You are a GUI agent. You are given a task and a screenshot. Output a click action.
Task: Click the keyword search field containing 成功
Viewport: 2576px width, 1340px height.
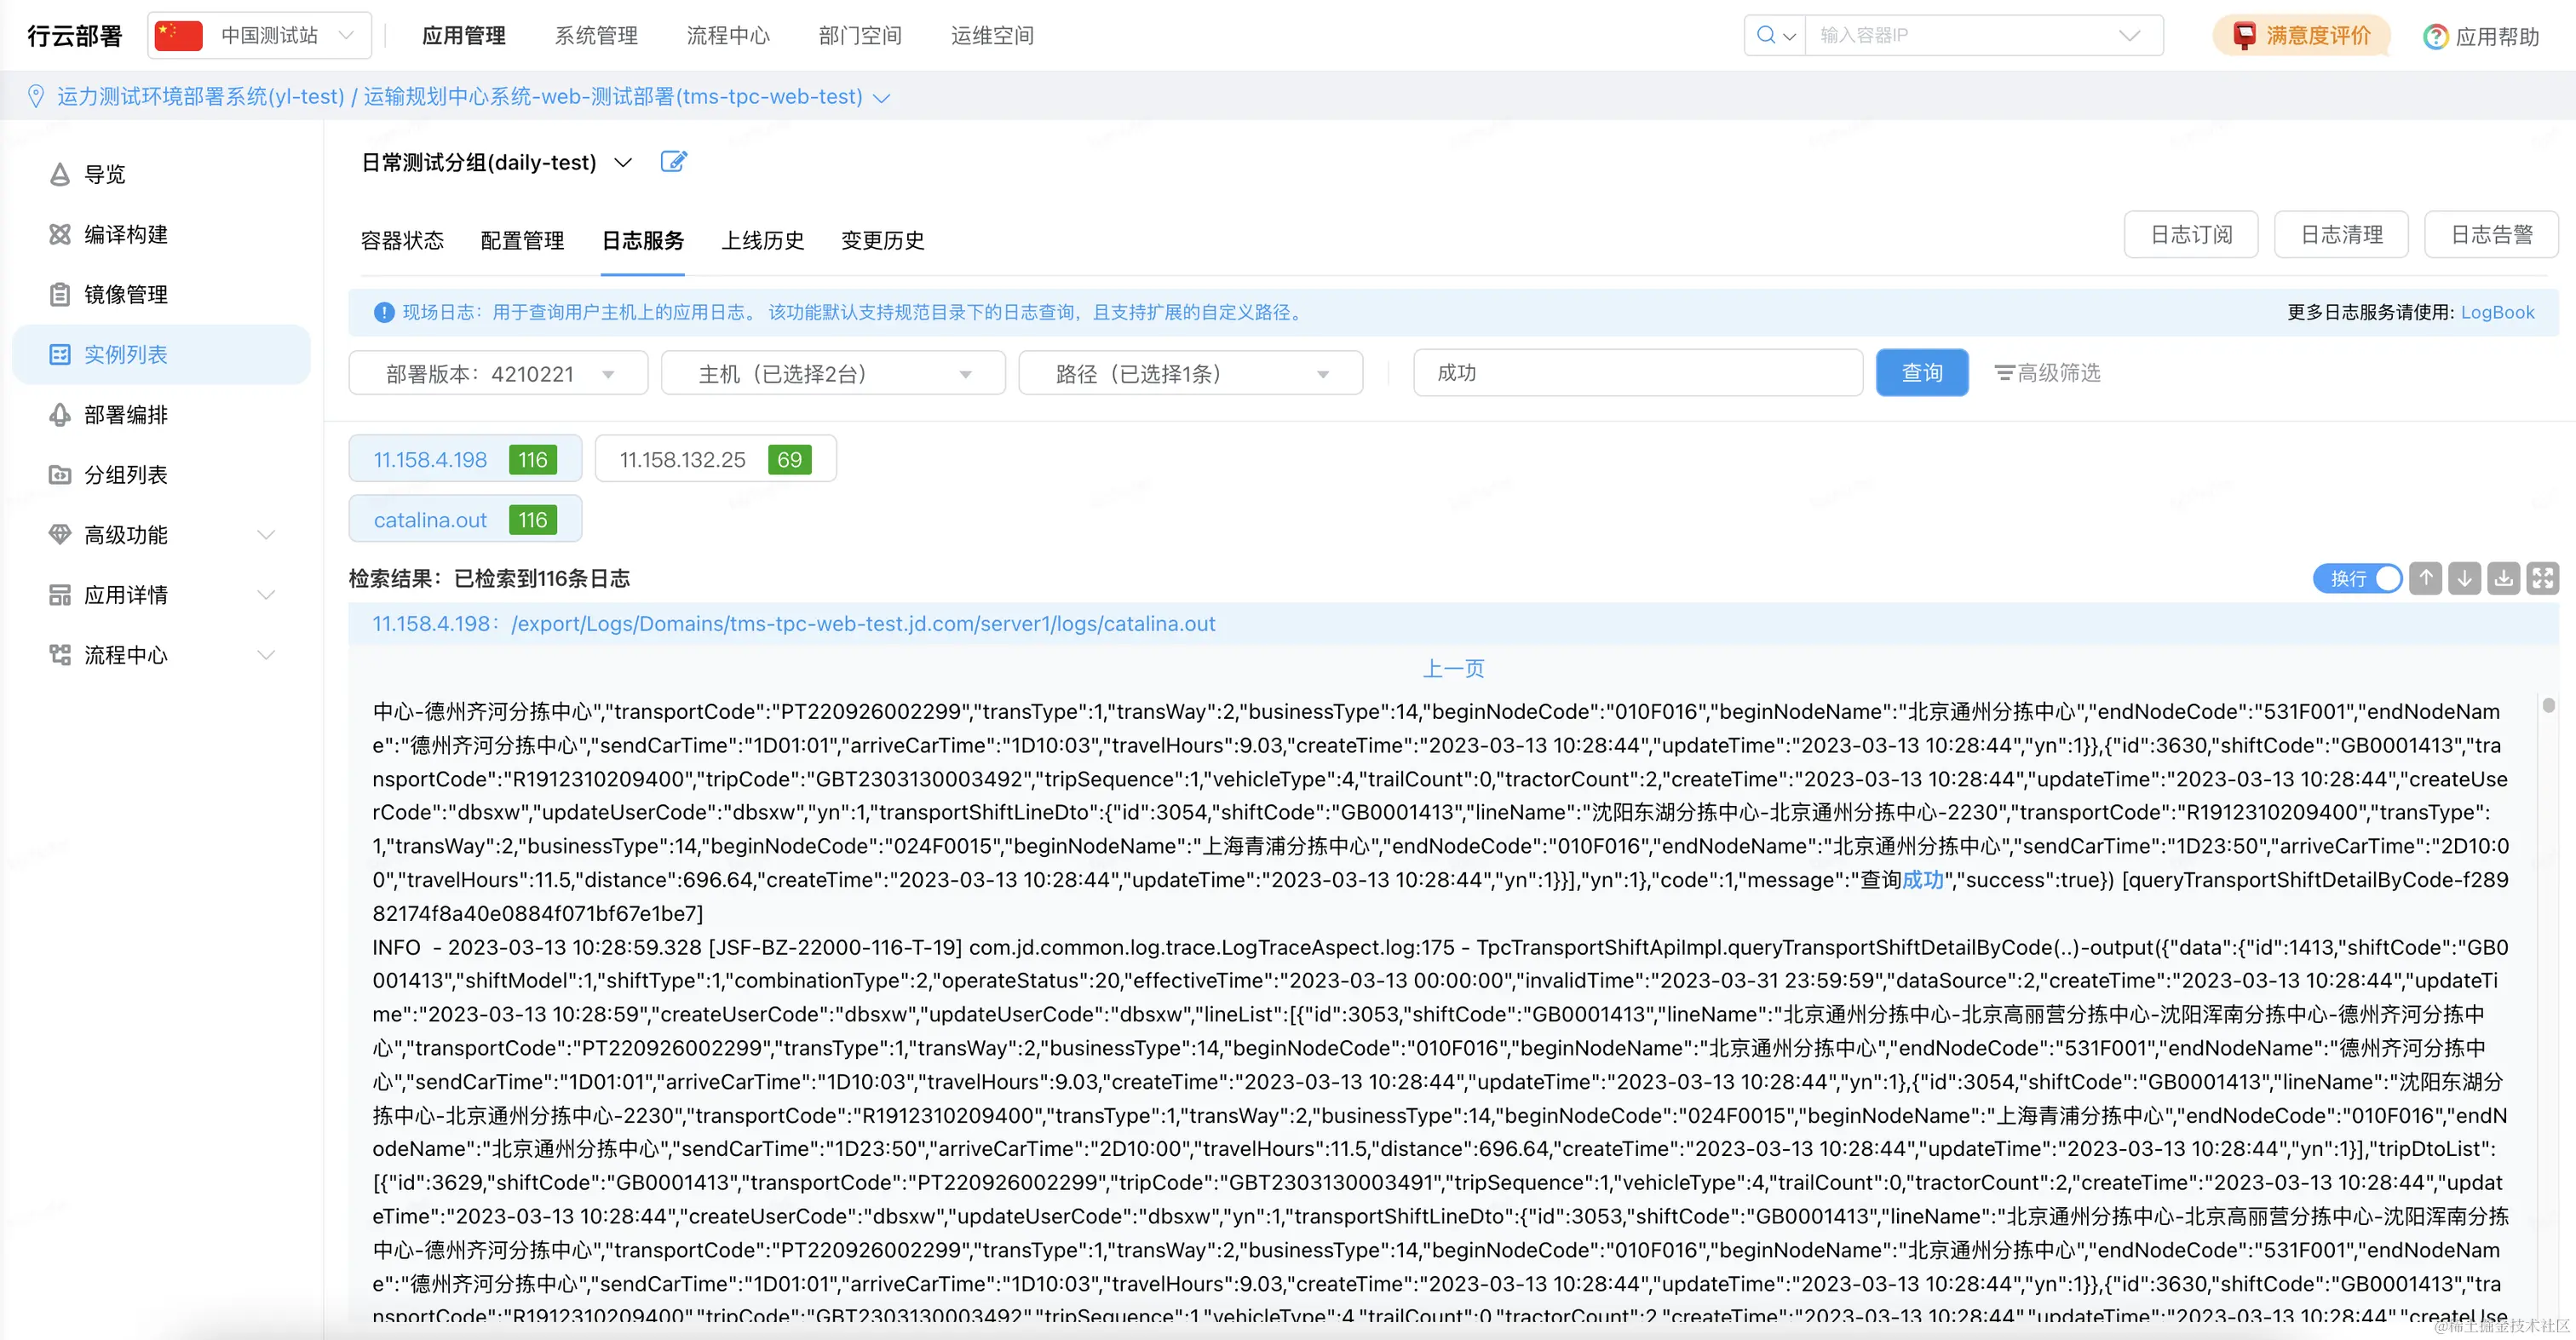pyautogui.click(x=1636, y=373)
